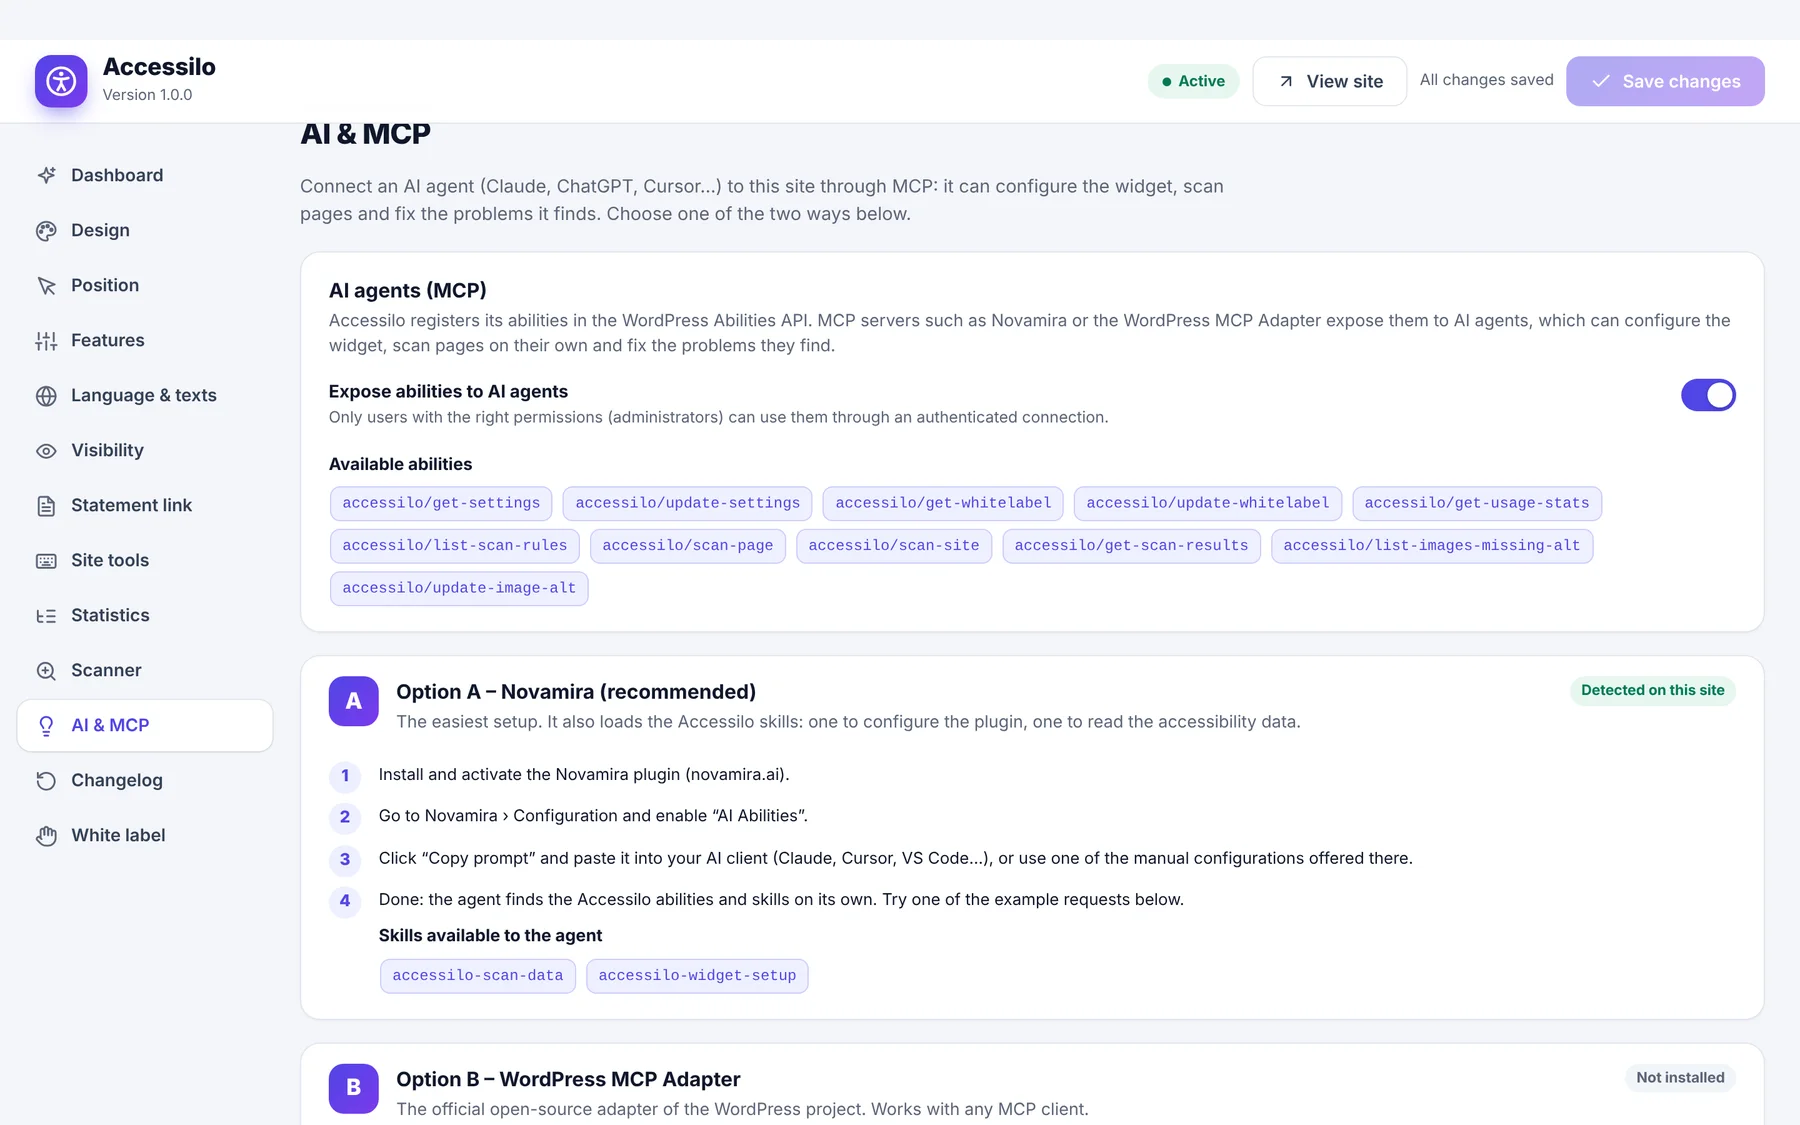Select the accessilo/update-whitelabel ability chip
This screenshot has width=1800, height=1125.
coord(1208,503)
